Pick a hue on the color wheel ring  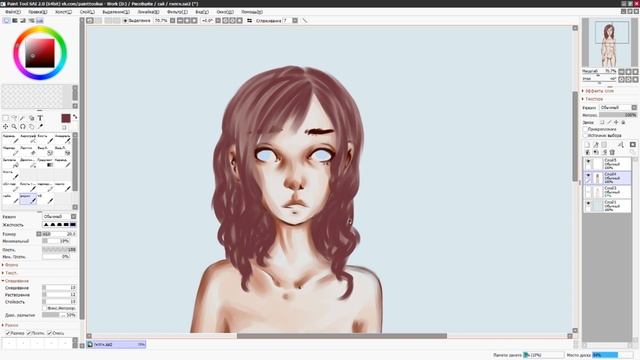coord(40,29)
